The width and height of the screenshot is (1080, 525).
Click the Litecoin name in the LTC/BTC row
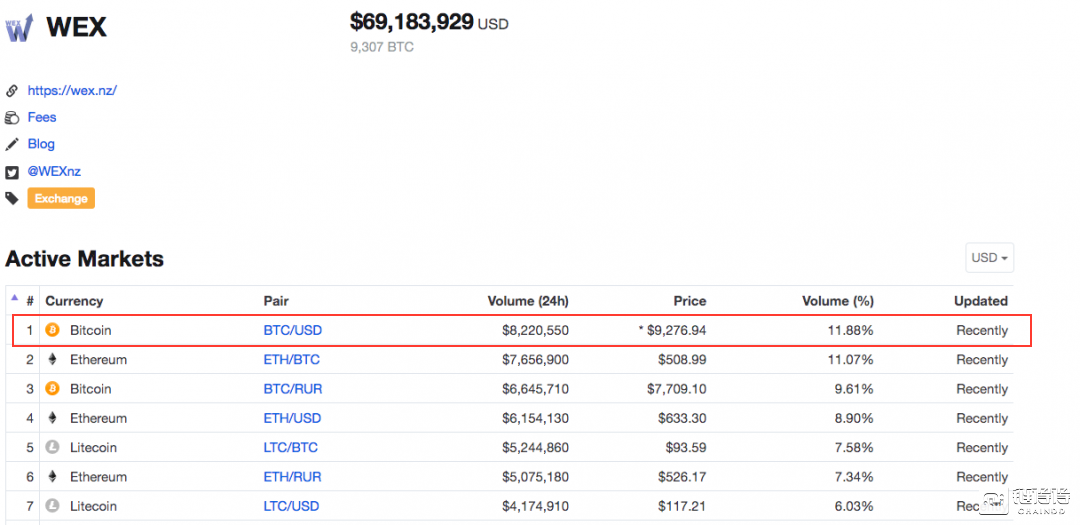point(94,447)
